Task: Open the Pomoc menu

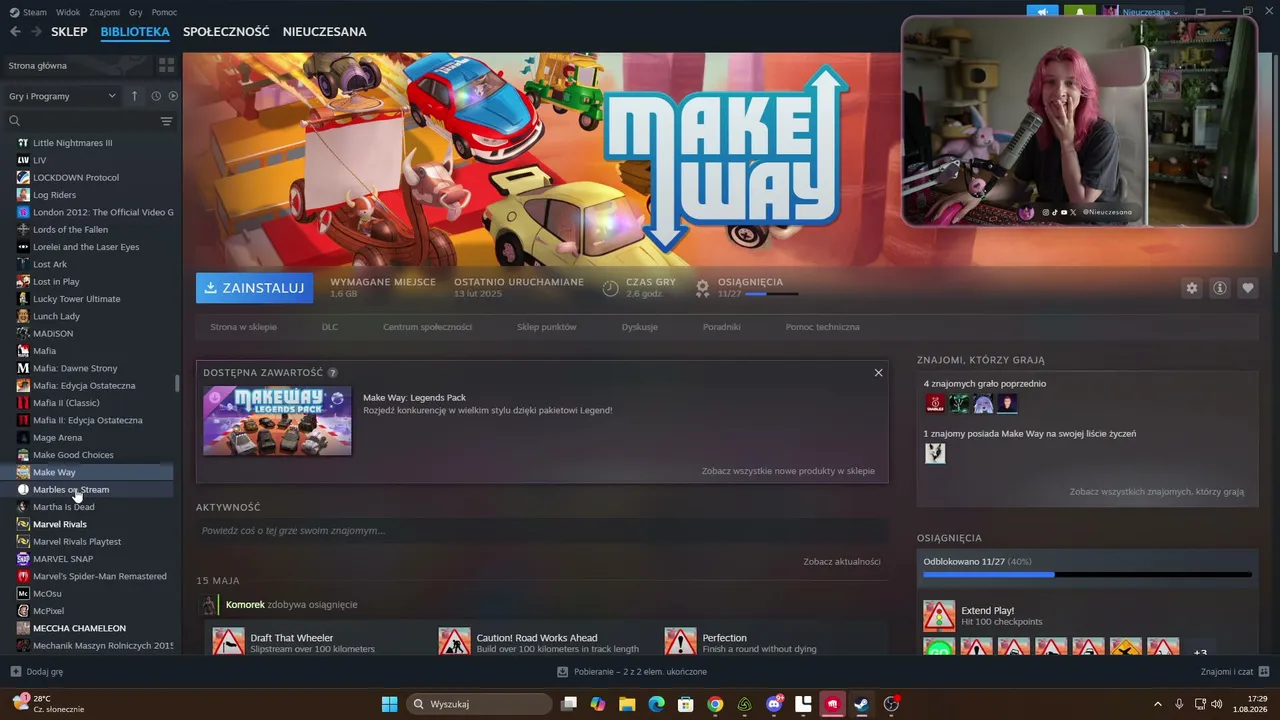Action: [164, 12]
